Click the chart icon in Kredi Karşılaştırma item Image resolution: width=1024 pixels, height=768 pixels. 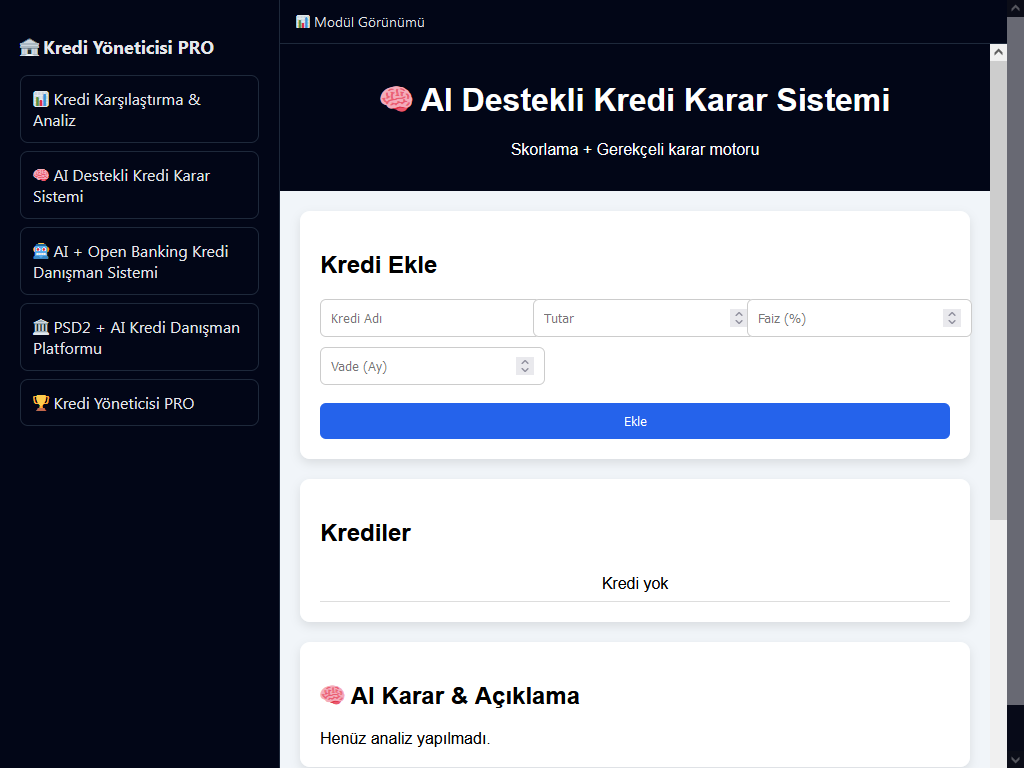click(x=41, y=100)
